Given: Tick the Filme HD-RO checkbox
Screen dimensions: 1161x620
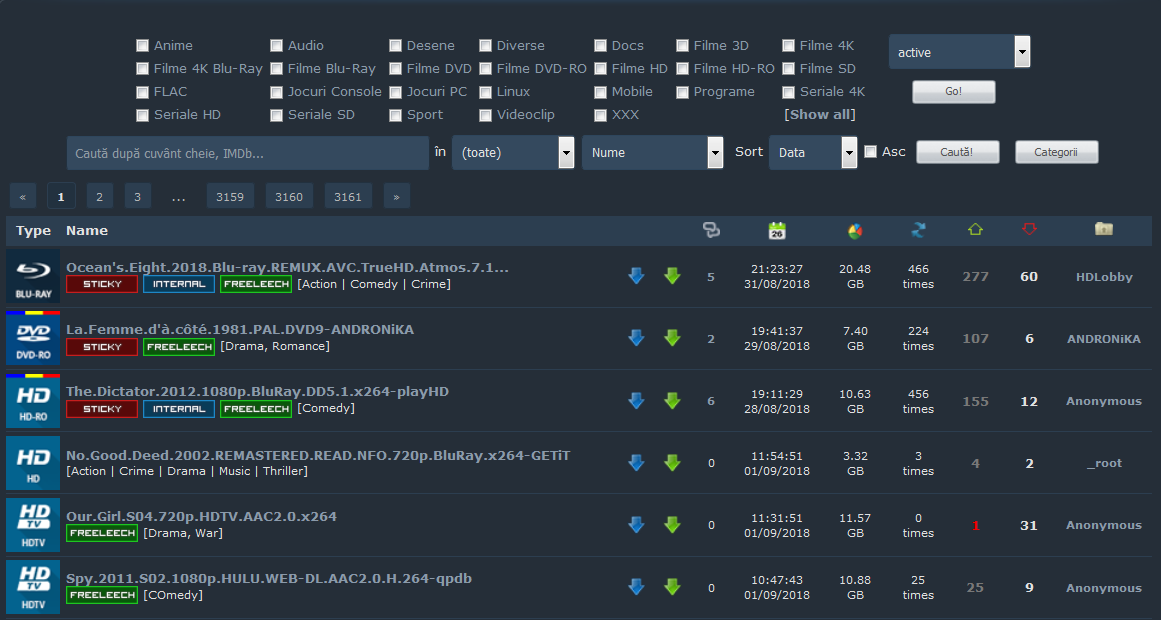Looking at the screenshot, I should pyautogui.click(x=682, y=69).
